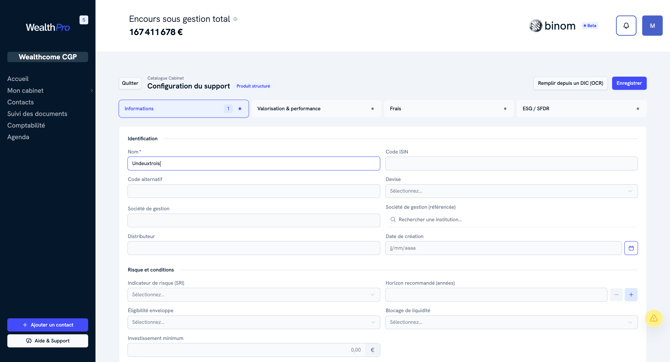
Task: Click the binom logo
Action: point(552,26)
